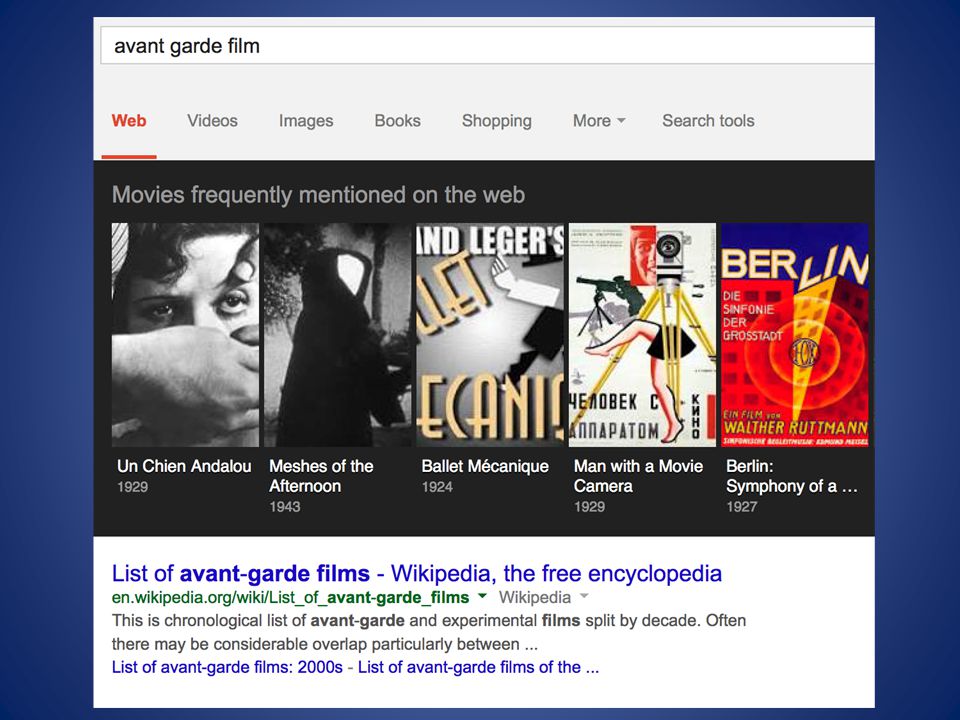Click the search box containing avant garde film
This screenshot has width=960, height=720.
click(x=487, y=45)
